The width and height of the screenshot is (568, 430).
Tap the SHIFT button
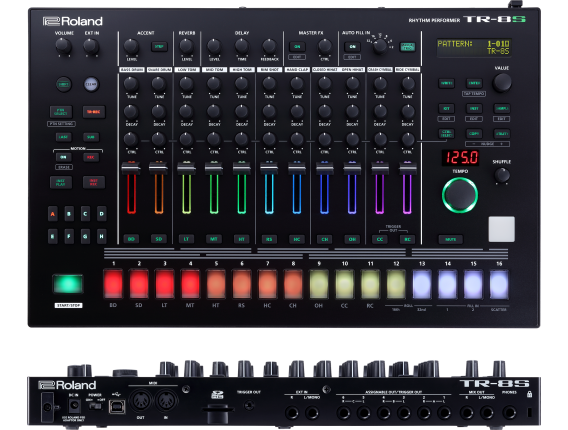point(64,84)
